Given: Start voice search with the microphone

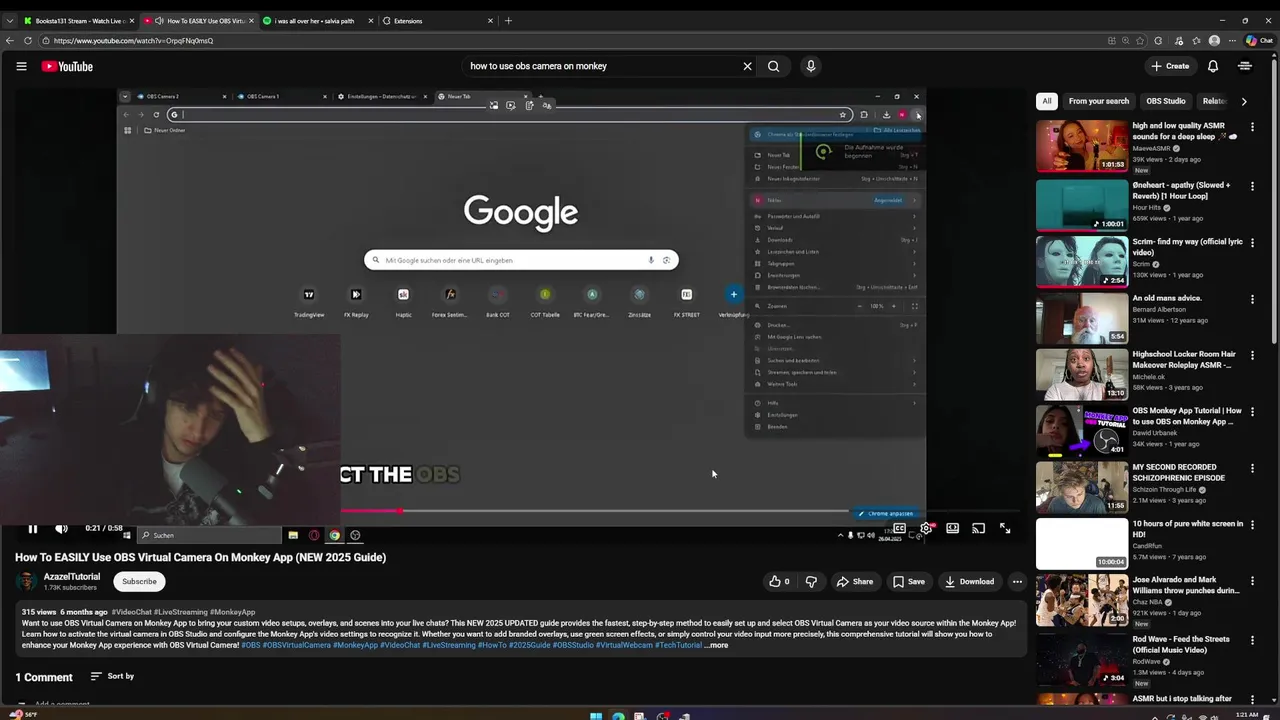Looking at the screenshot, I should coord(810,66).
